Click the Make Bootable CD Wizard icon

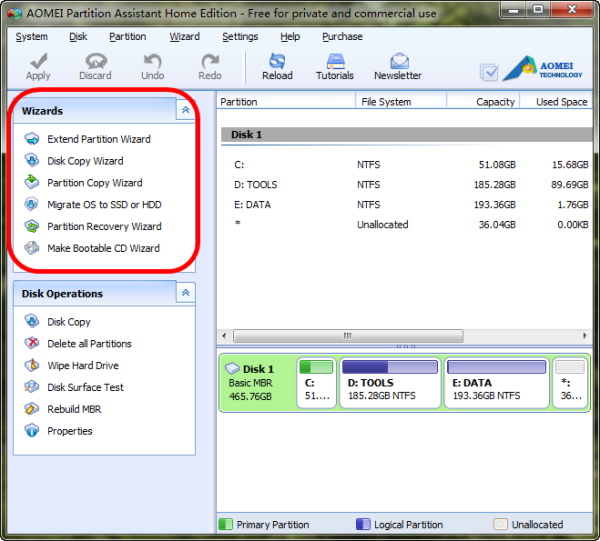pos(32,248)
